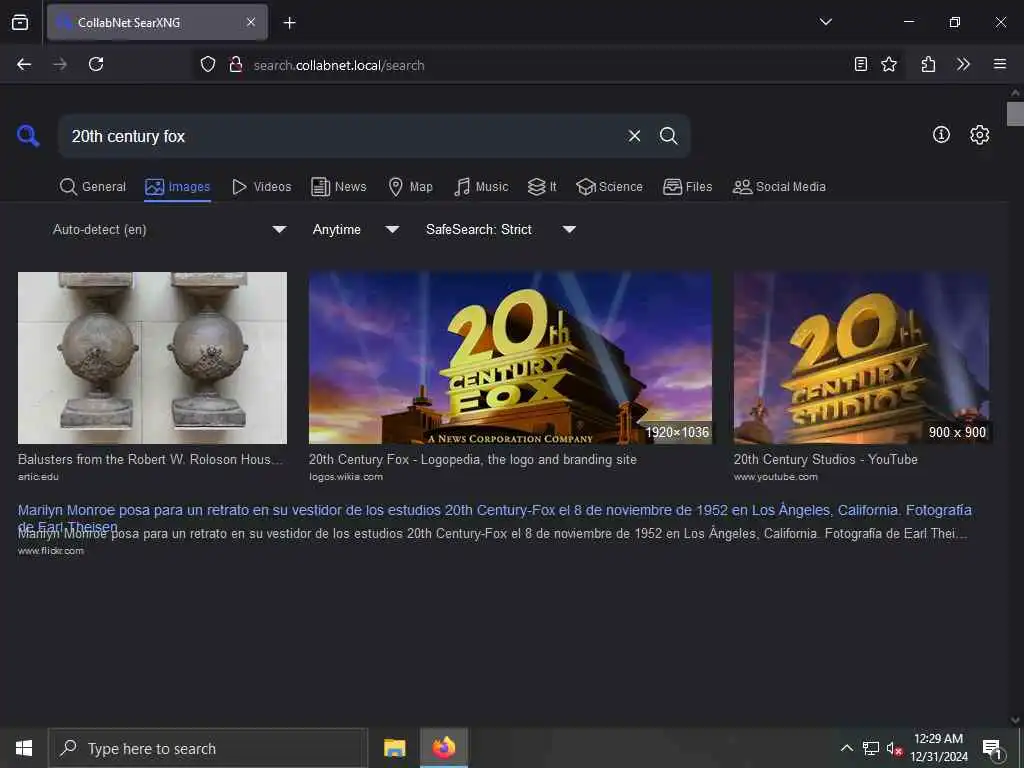Click the Firefox taskbar icon
The height and width of the screenshot is (768, 1024).
tap(443, 748)
